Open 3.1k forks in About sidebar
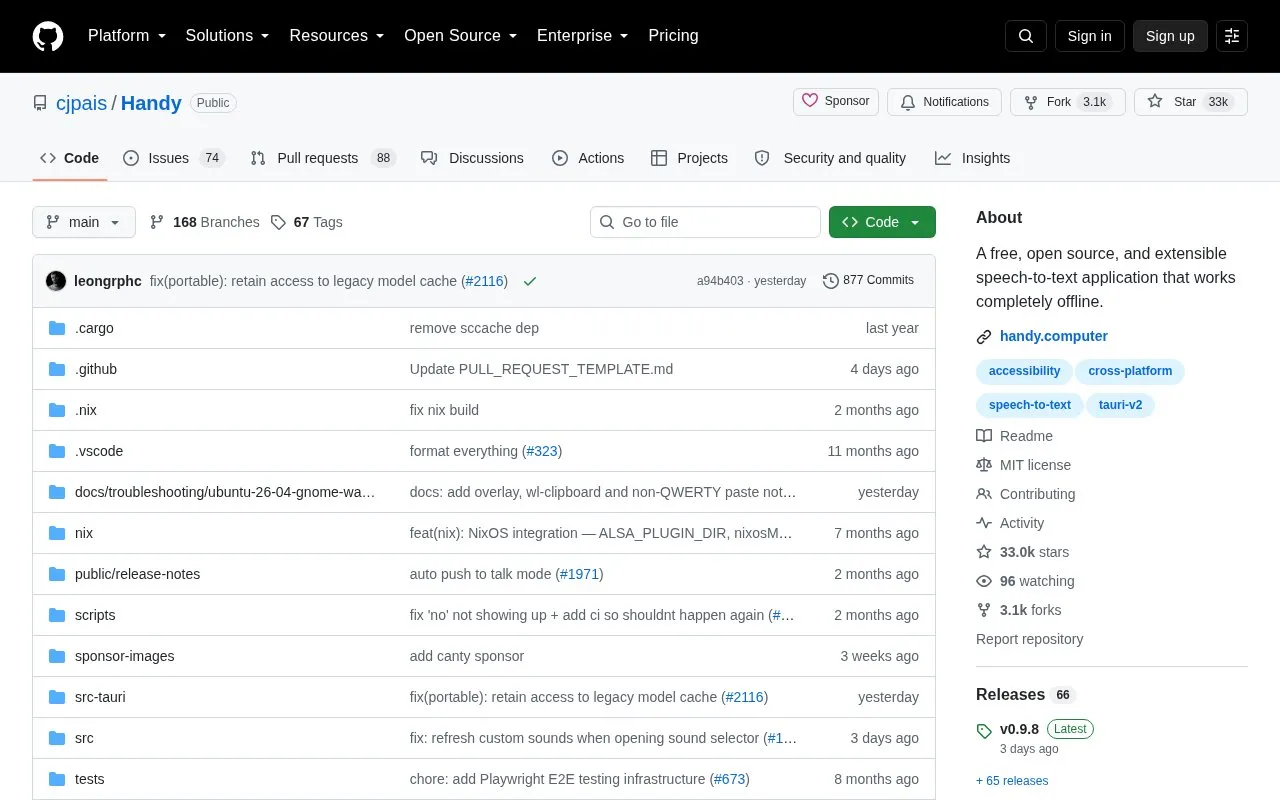Image resolution: width=1280 pixels, height=800 pixels. pos(1030,610)
